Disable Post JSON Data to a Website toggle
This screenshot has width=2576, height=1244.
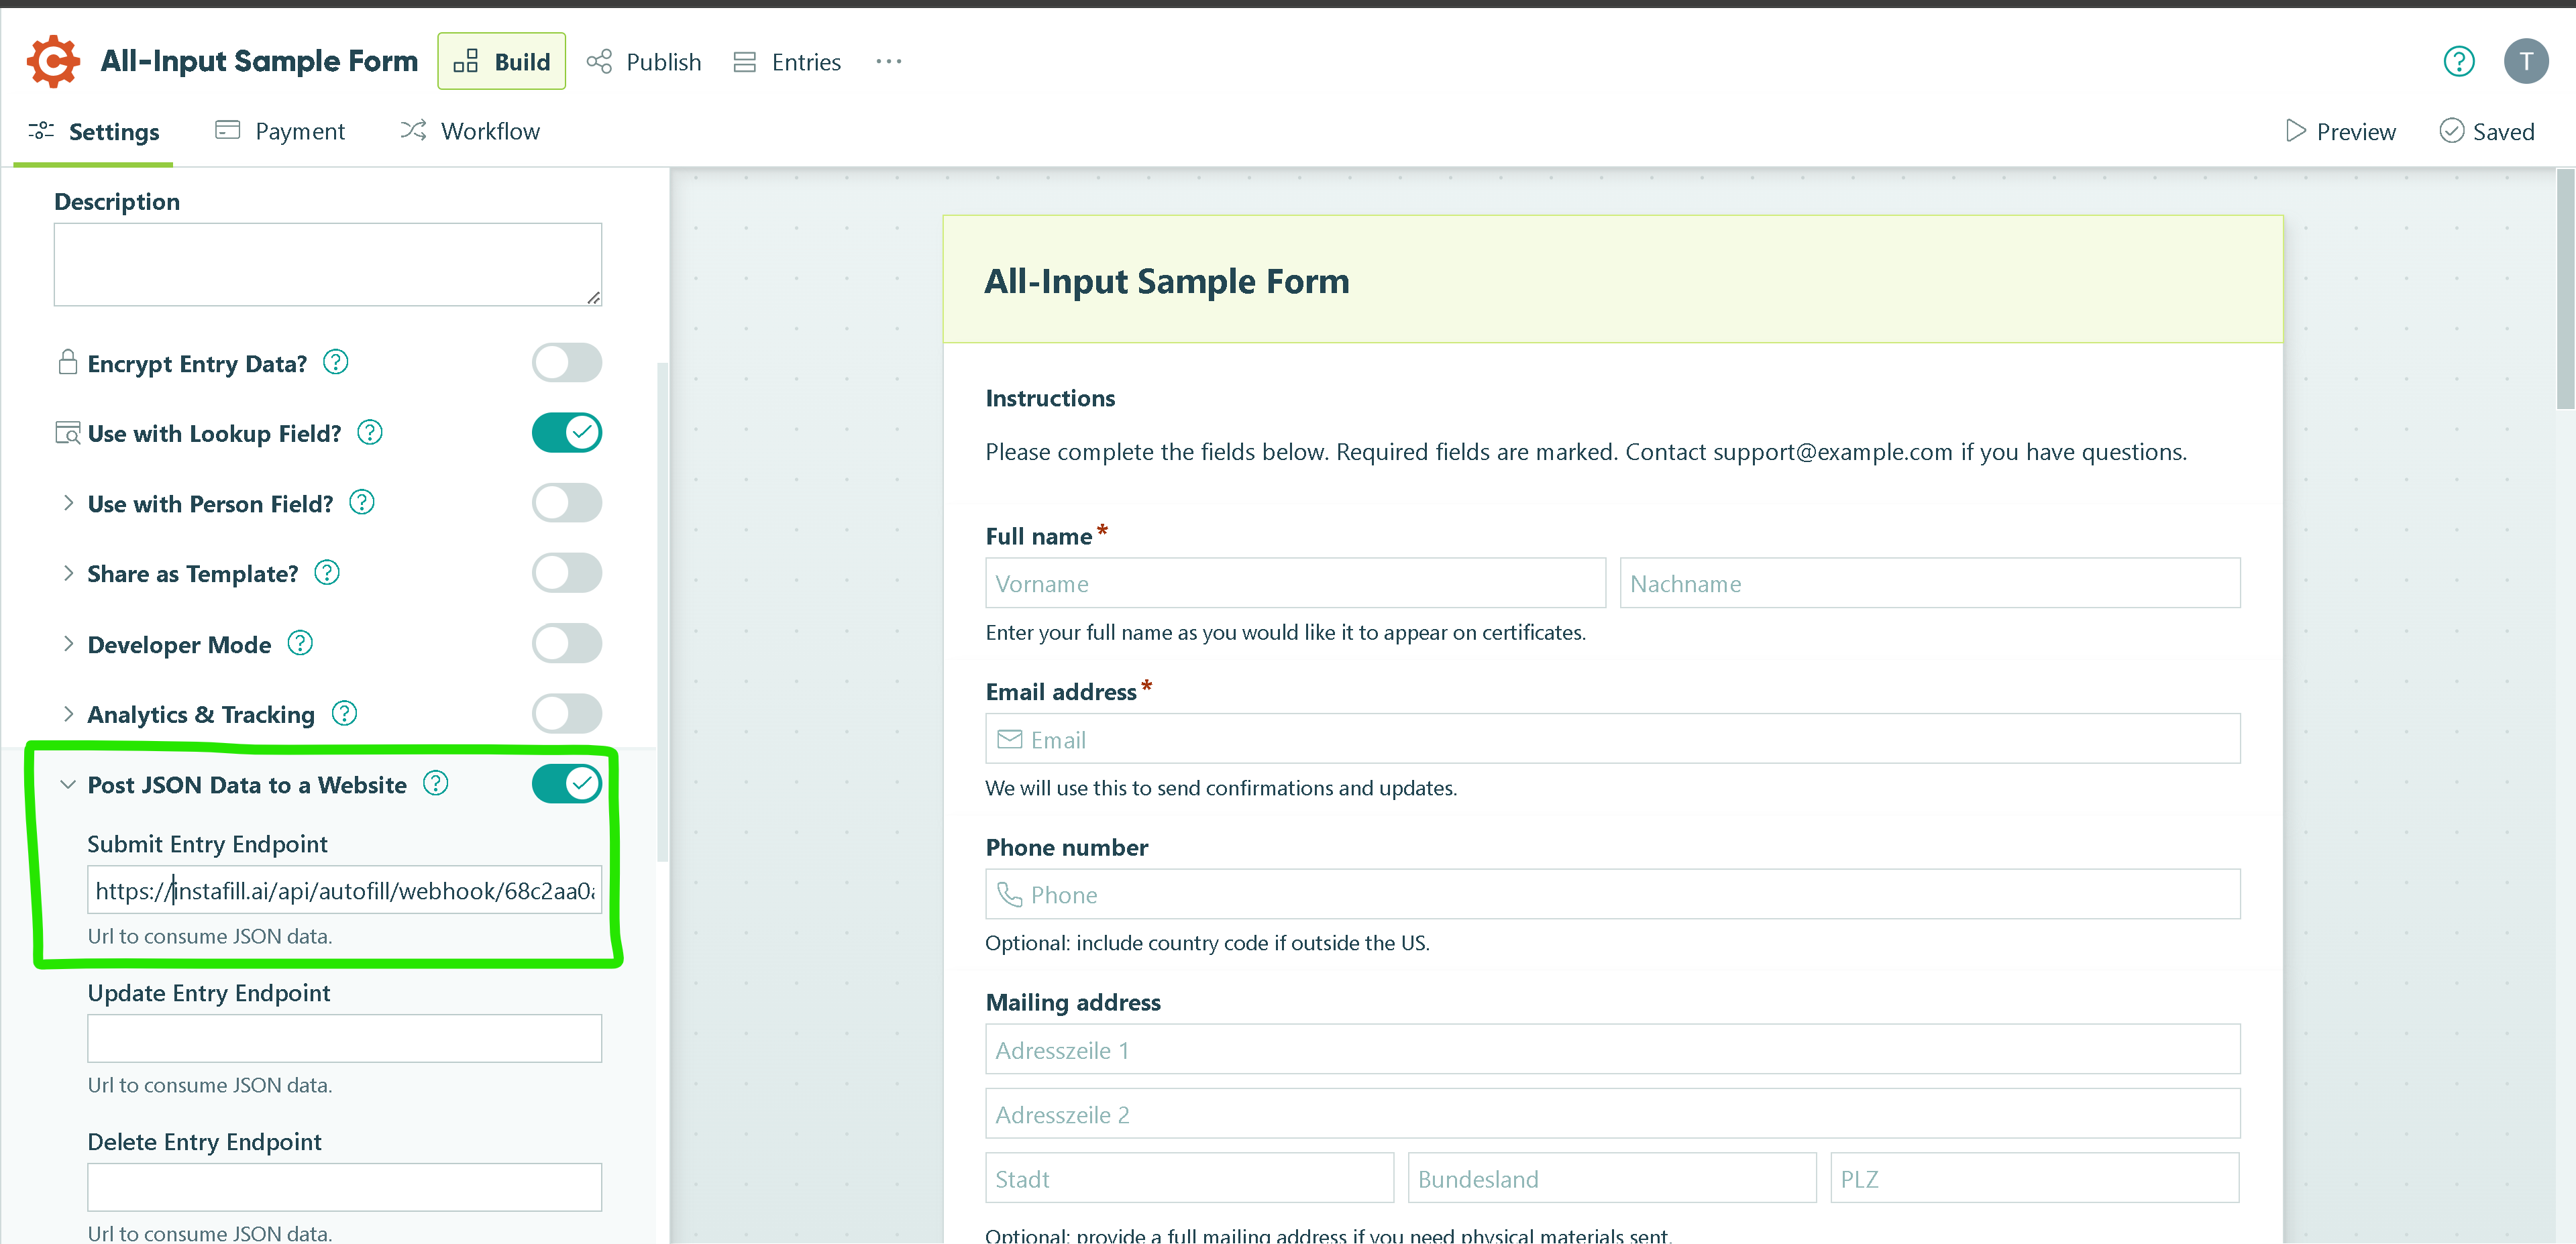click(566, 784)
